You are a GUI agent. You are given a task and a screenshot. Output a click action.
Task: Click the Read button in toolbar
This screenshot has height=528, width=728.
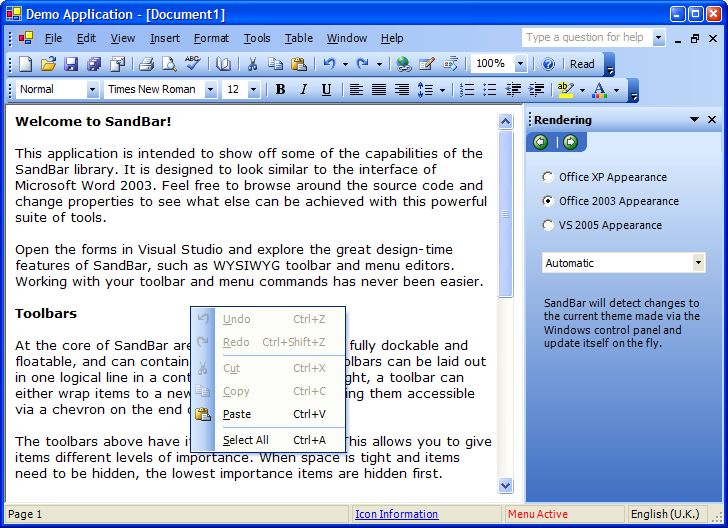582,64
